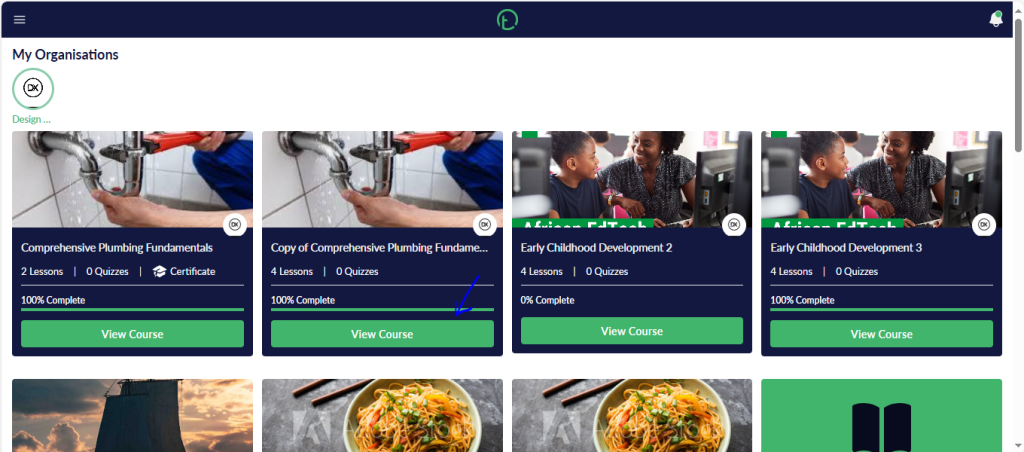View Course for Copy of Comprehensive Plumbing
This screenshot has height=452, width=1024.
pyautogui.click(x=382, y=334)
